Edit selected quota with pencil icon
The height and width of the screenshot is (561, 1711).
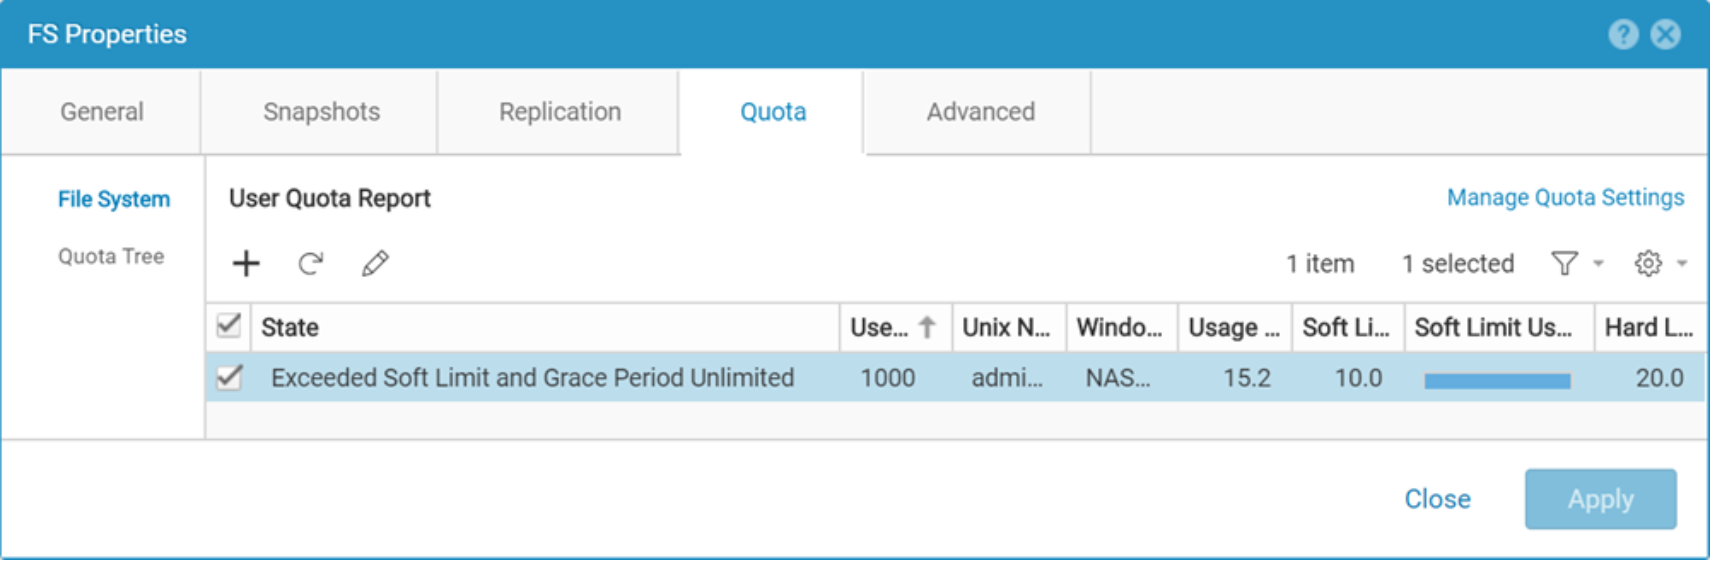pyautogui.click(x=375, y=263)
